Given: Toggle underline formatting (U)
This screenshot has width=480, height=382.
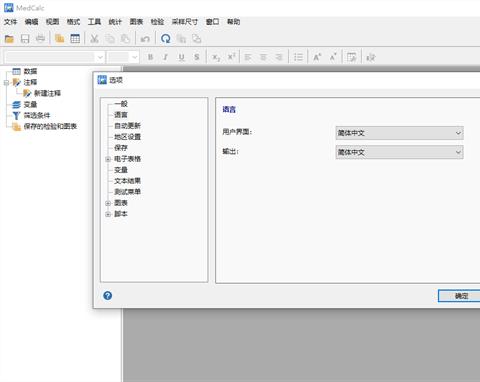Looking at the screenshot, I should (x=181, y=57).
